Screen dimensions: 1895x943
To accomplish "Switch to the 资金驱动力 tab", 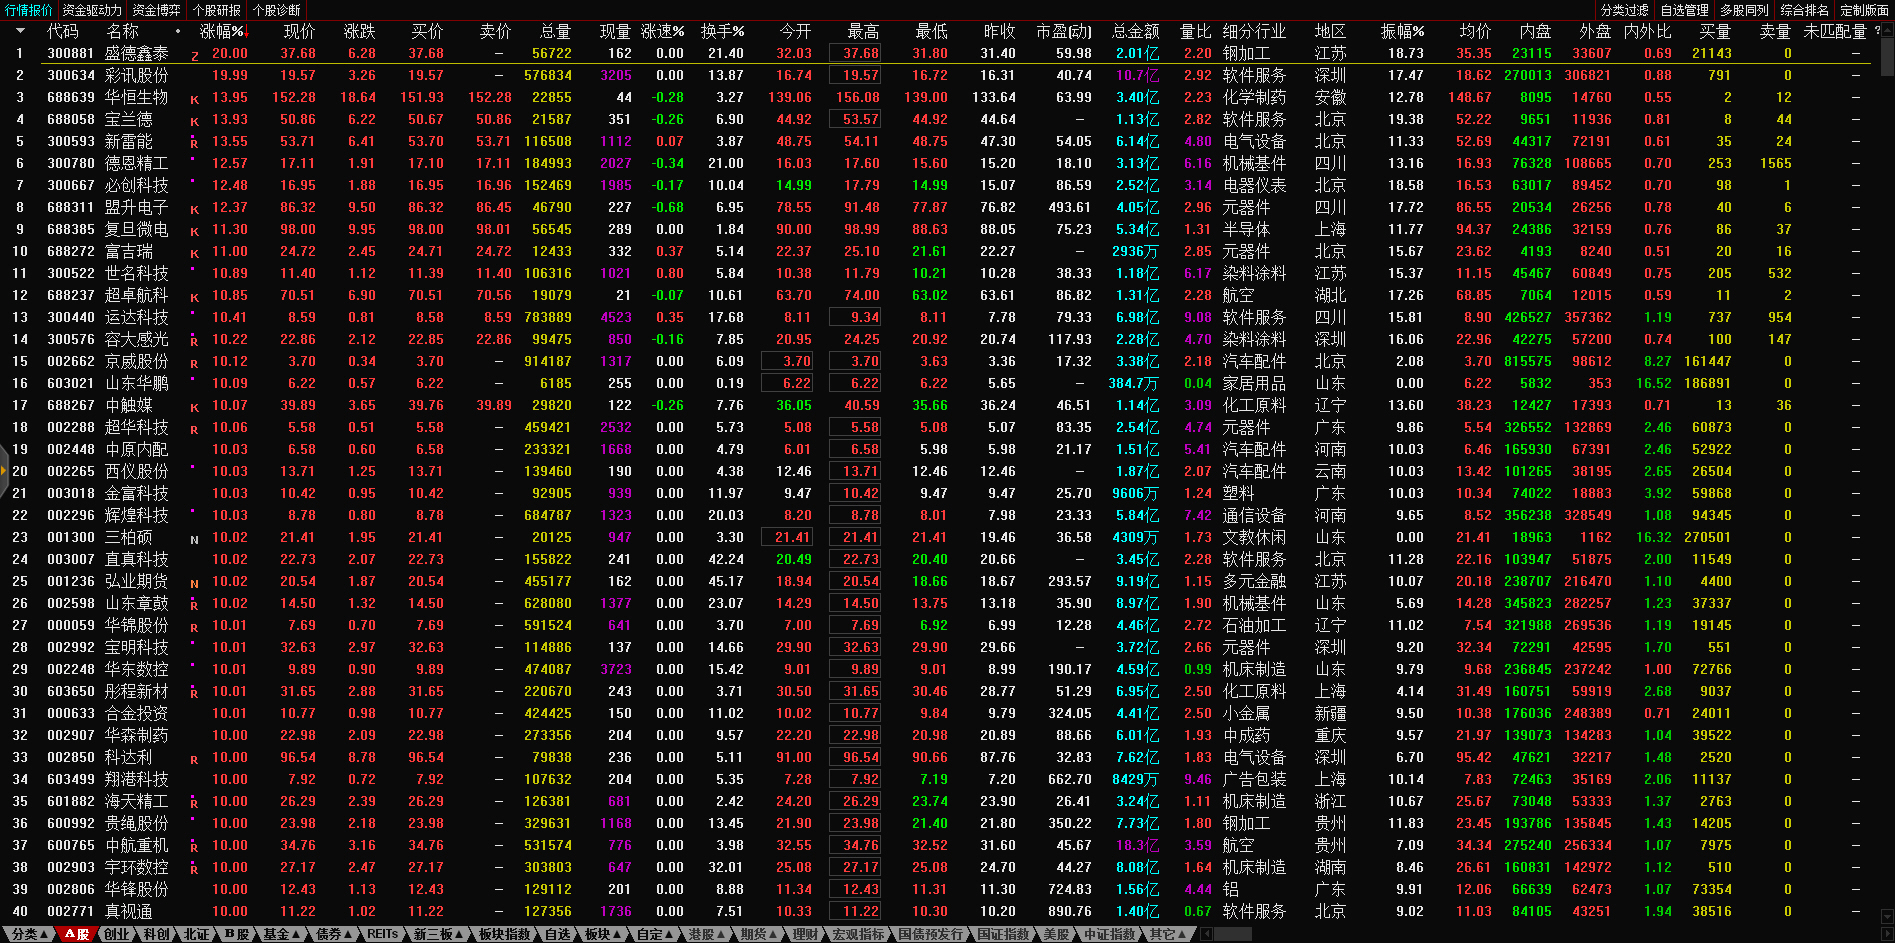I will 92,10.
